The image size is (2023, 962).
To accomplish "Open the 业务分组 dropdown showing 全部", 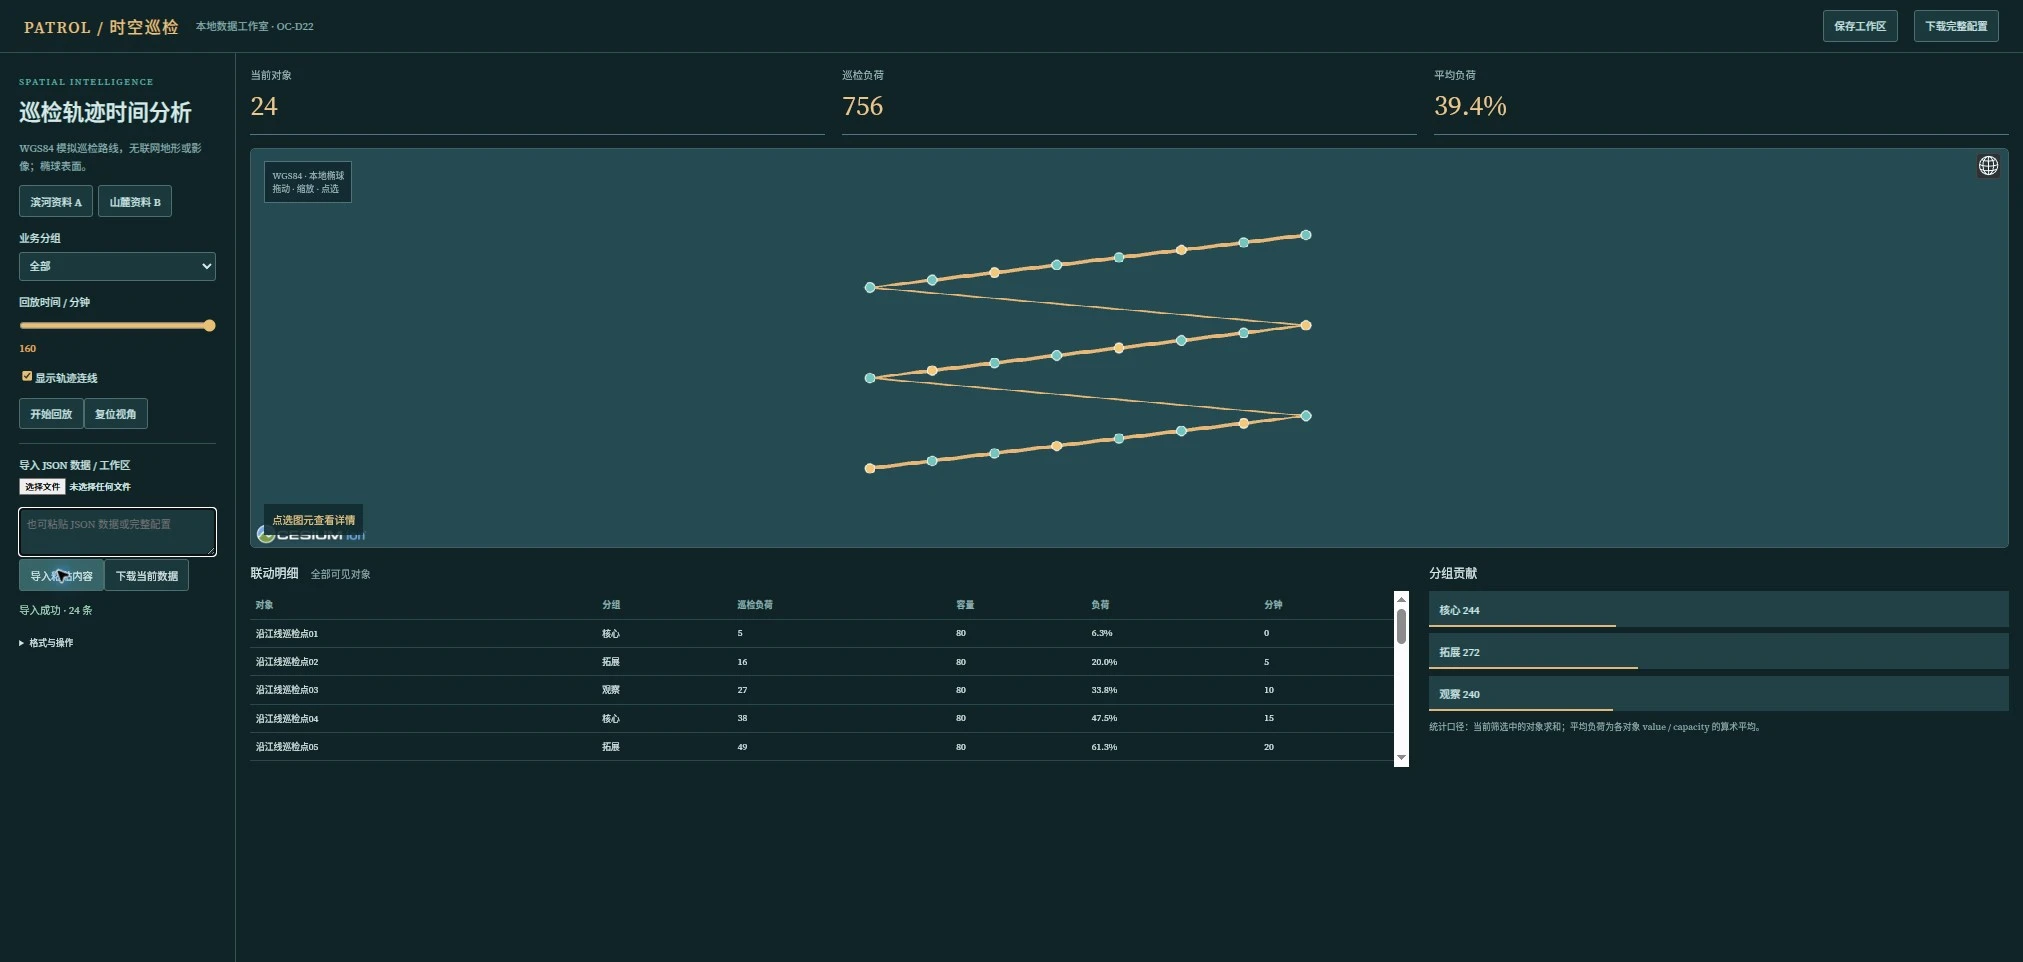I will pos(117,266).
